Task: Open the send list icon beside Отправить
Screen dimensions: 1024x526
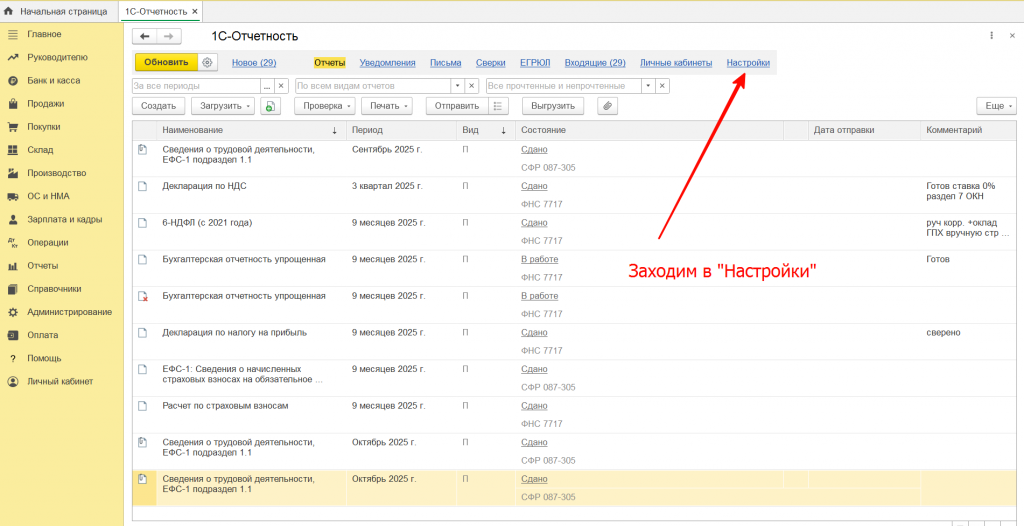Action: [498, 106]
